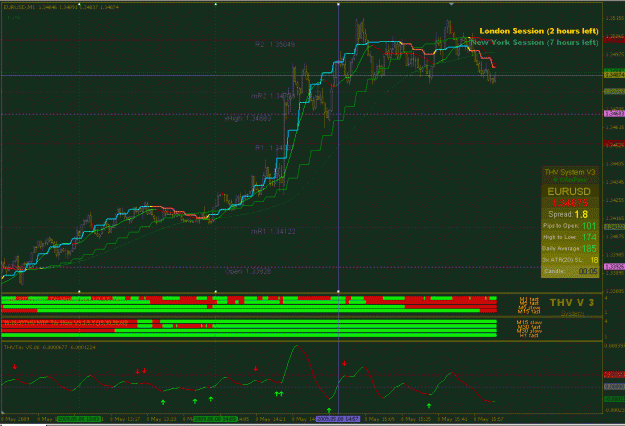Image resolution: width=625 pixels, height=426 pixels.
Task: Select the mR1 1.34122 level label
Action: click(273, 231)
